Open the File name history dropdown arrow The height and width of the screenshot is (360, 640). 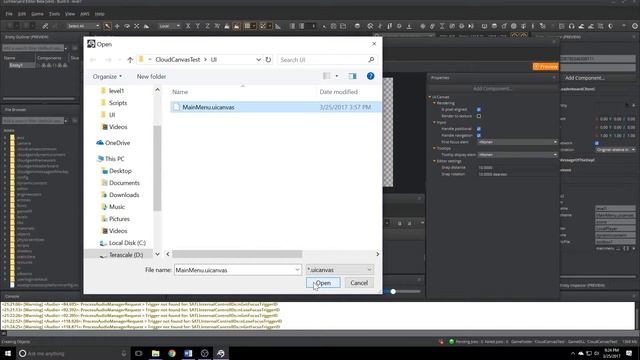[x=297, y=270]
